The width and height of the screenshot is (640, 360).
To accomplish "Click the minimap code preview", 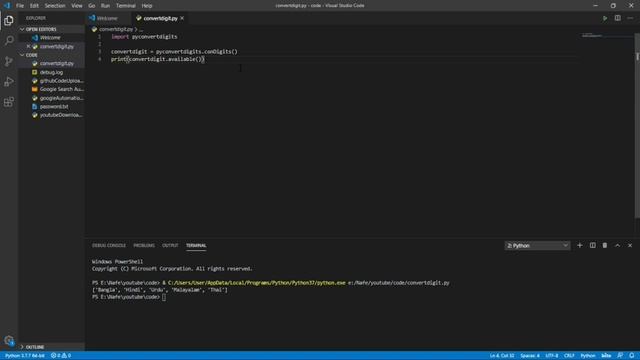I will (x=592, y=36).
